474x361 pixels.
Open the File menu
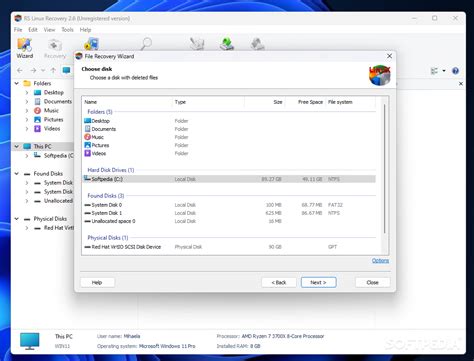coord(18,30)
